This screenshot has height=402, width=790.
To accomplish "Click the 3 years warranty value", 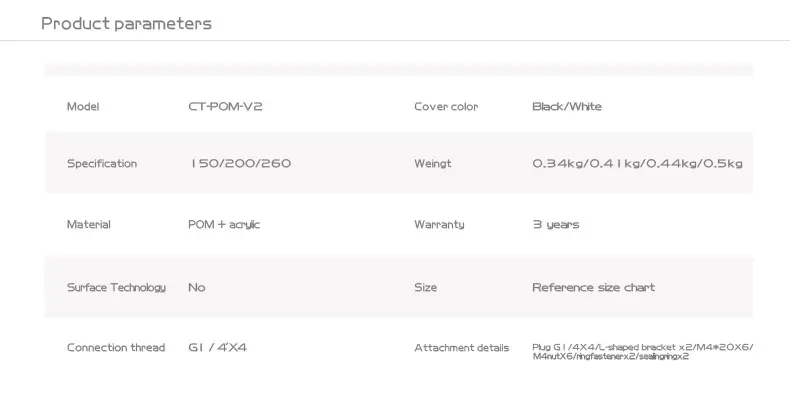I will [556, 225].
